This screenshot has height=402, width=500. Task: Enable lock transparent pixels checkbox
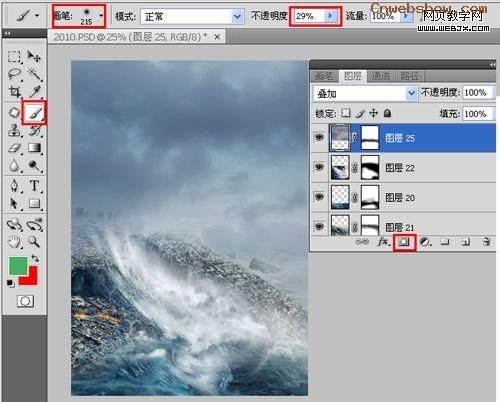346,113
